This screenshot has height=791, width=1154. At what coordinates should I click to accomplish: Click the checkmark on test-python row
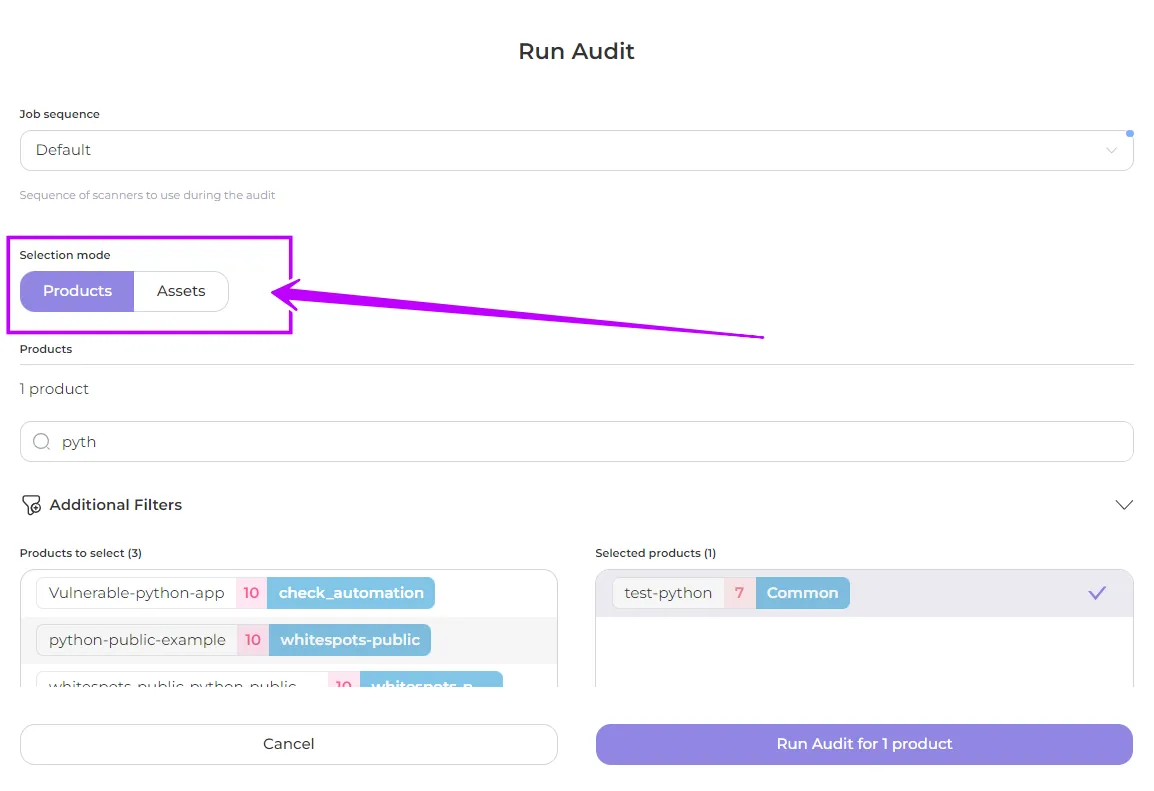click(x=1097, y=593)
